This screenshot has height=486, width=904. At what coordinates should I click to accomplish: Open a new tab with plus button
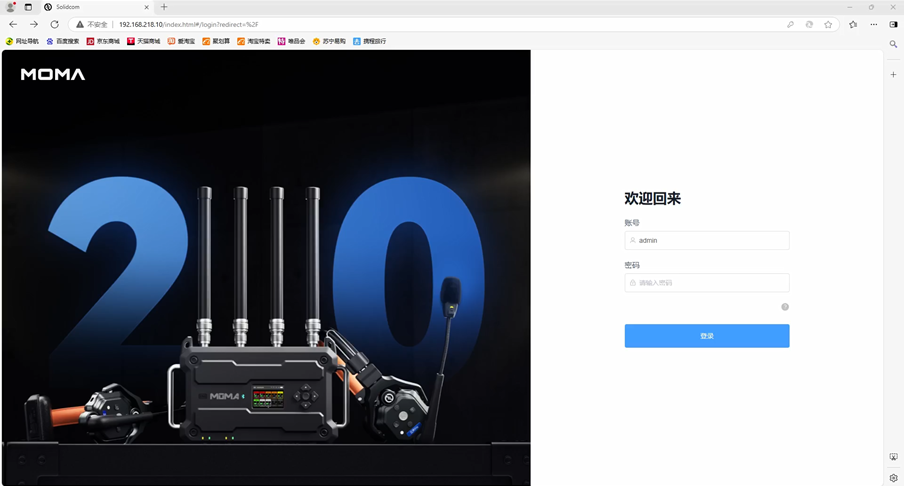pos(164,7)
